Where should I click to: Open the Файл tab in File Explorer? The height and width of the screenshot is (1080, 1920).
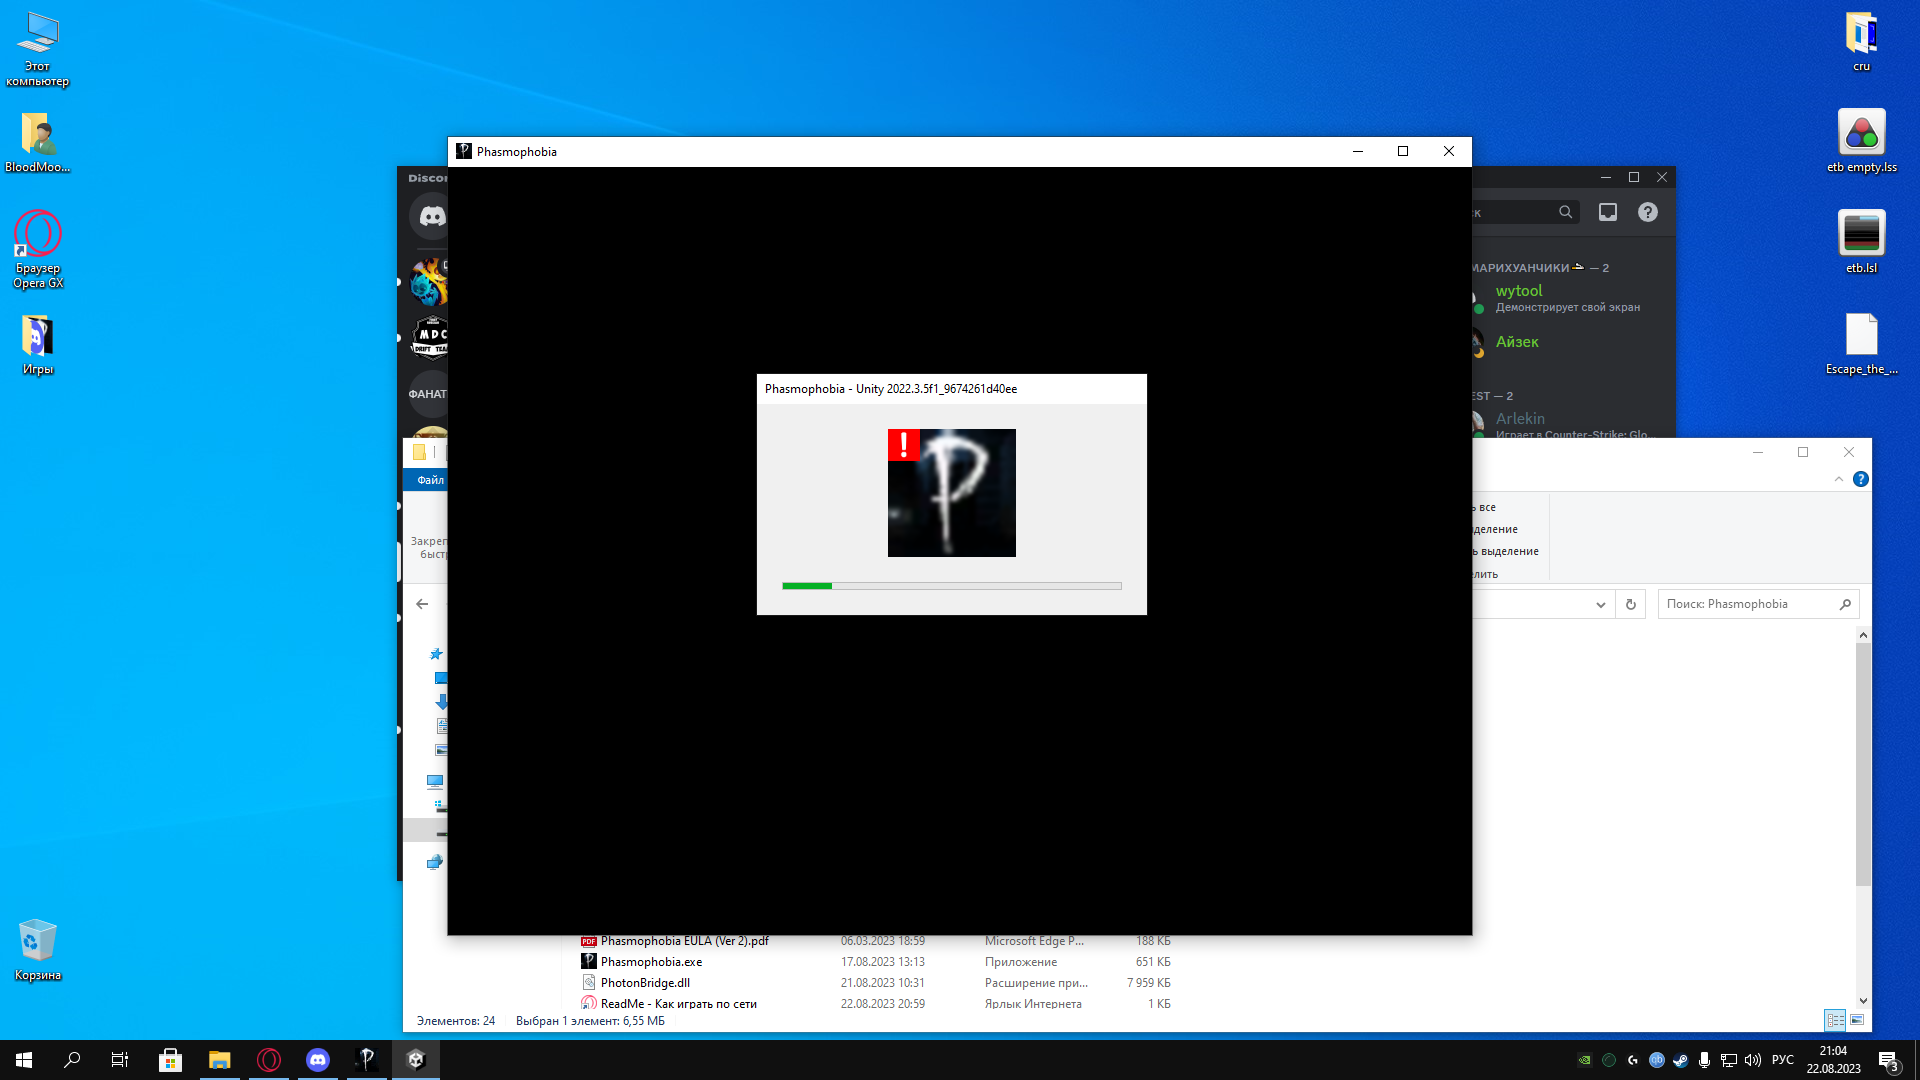point(430,480)
